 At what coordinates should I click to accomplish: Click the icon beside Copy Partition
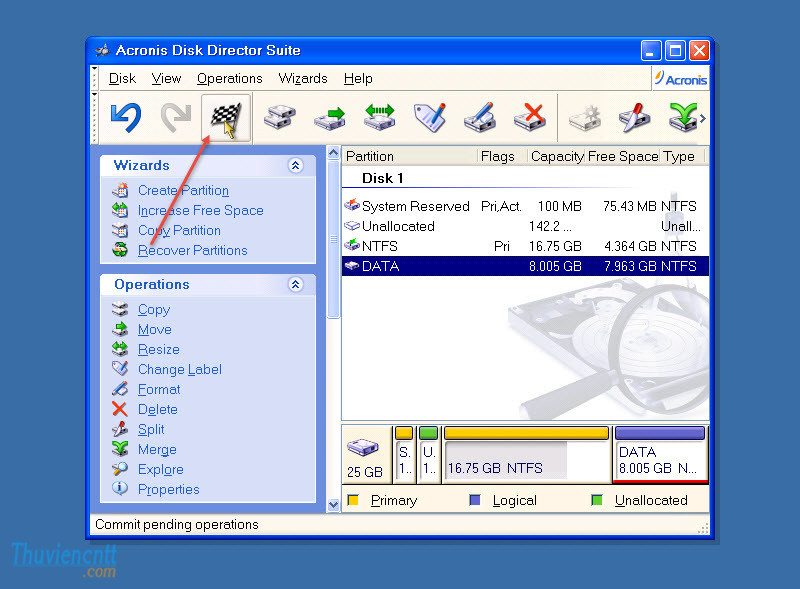point(120,230)
